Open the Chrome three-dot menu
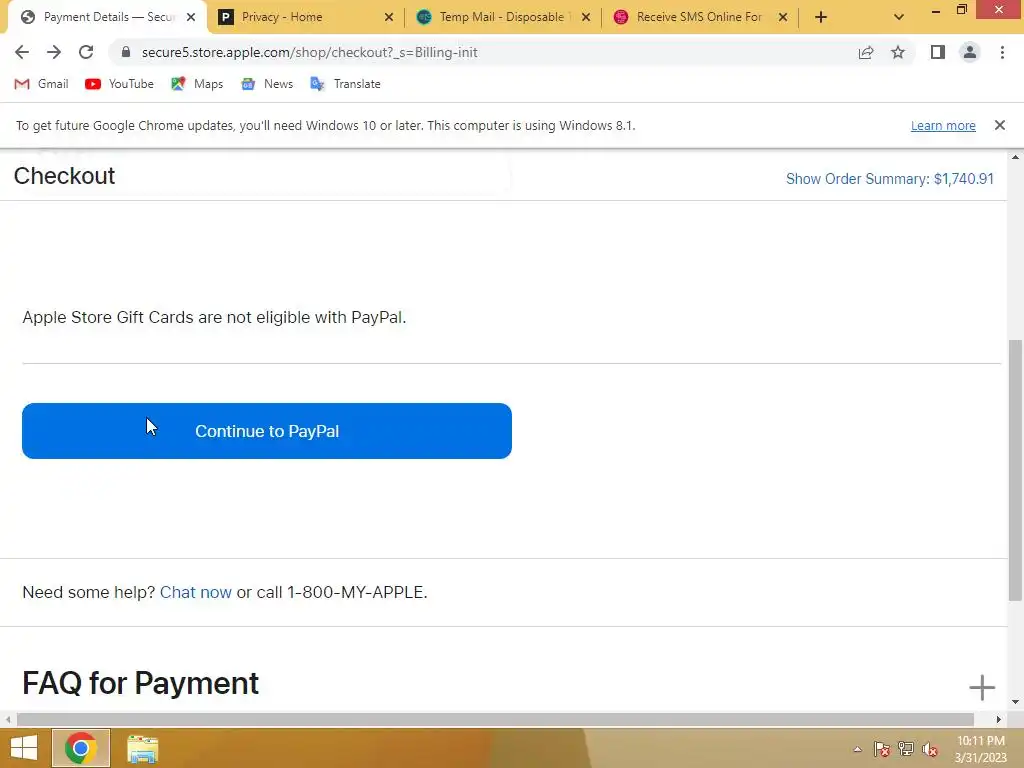 tap(1002, 52)
